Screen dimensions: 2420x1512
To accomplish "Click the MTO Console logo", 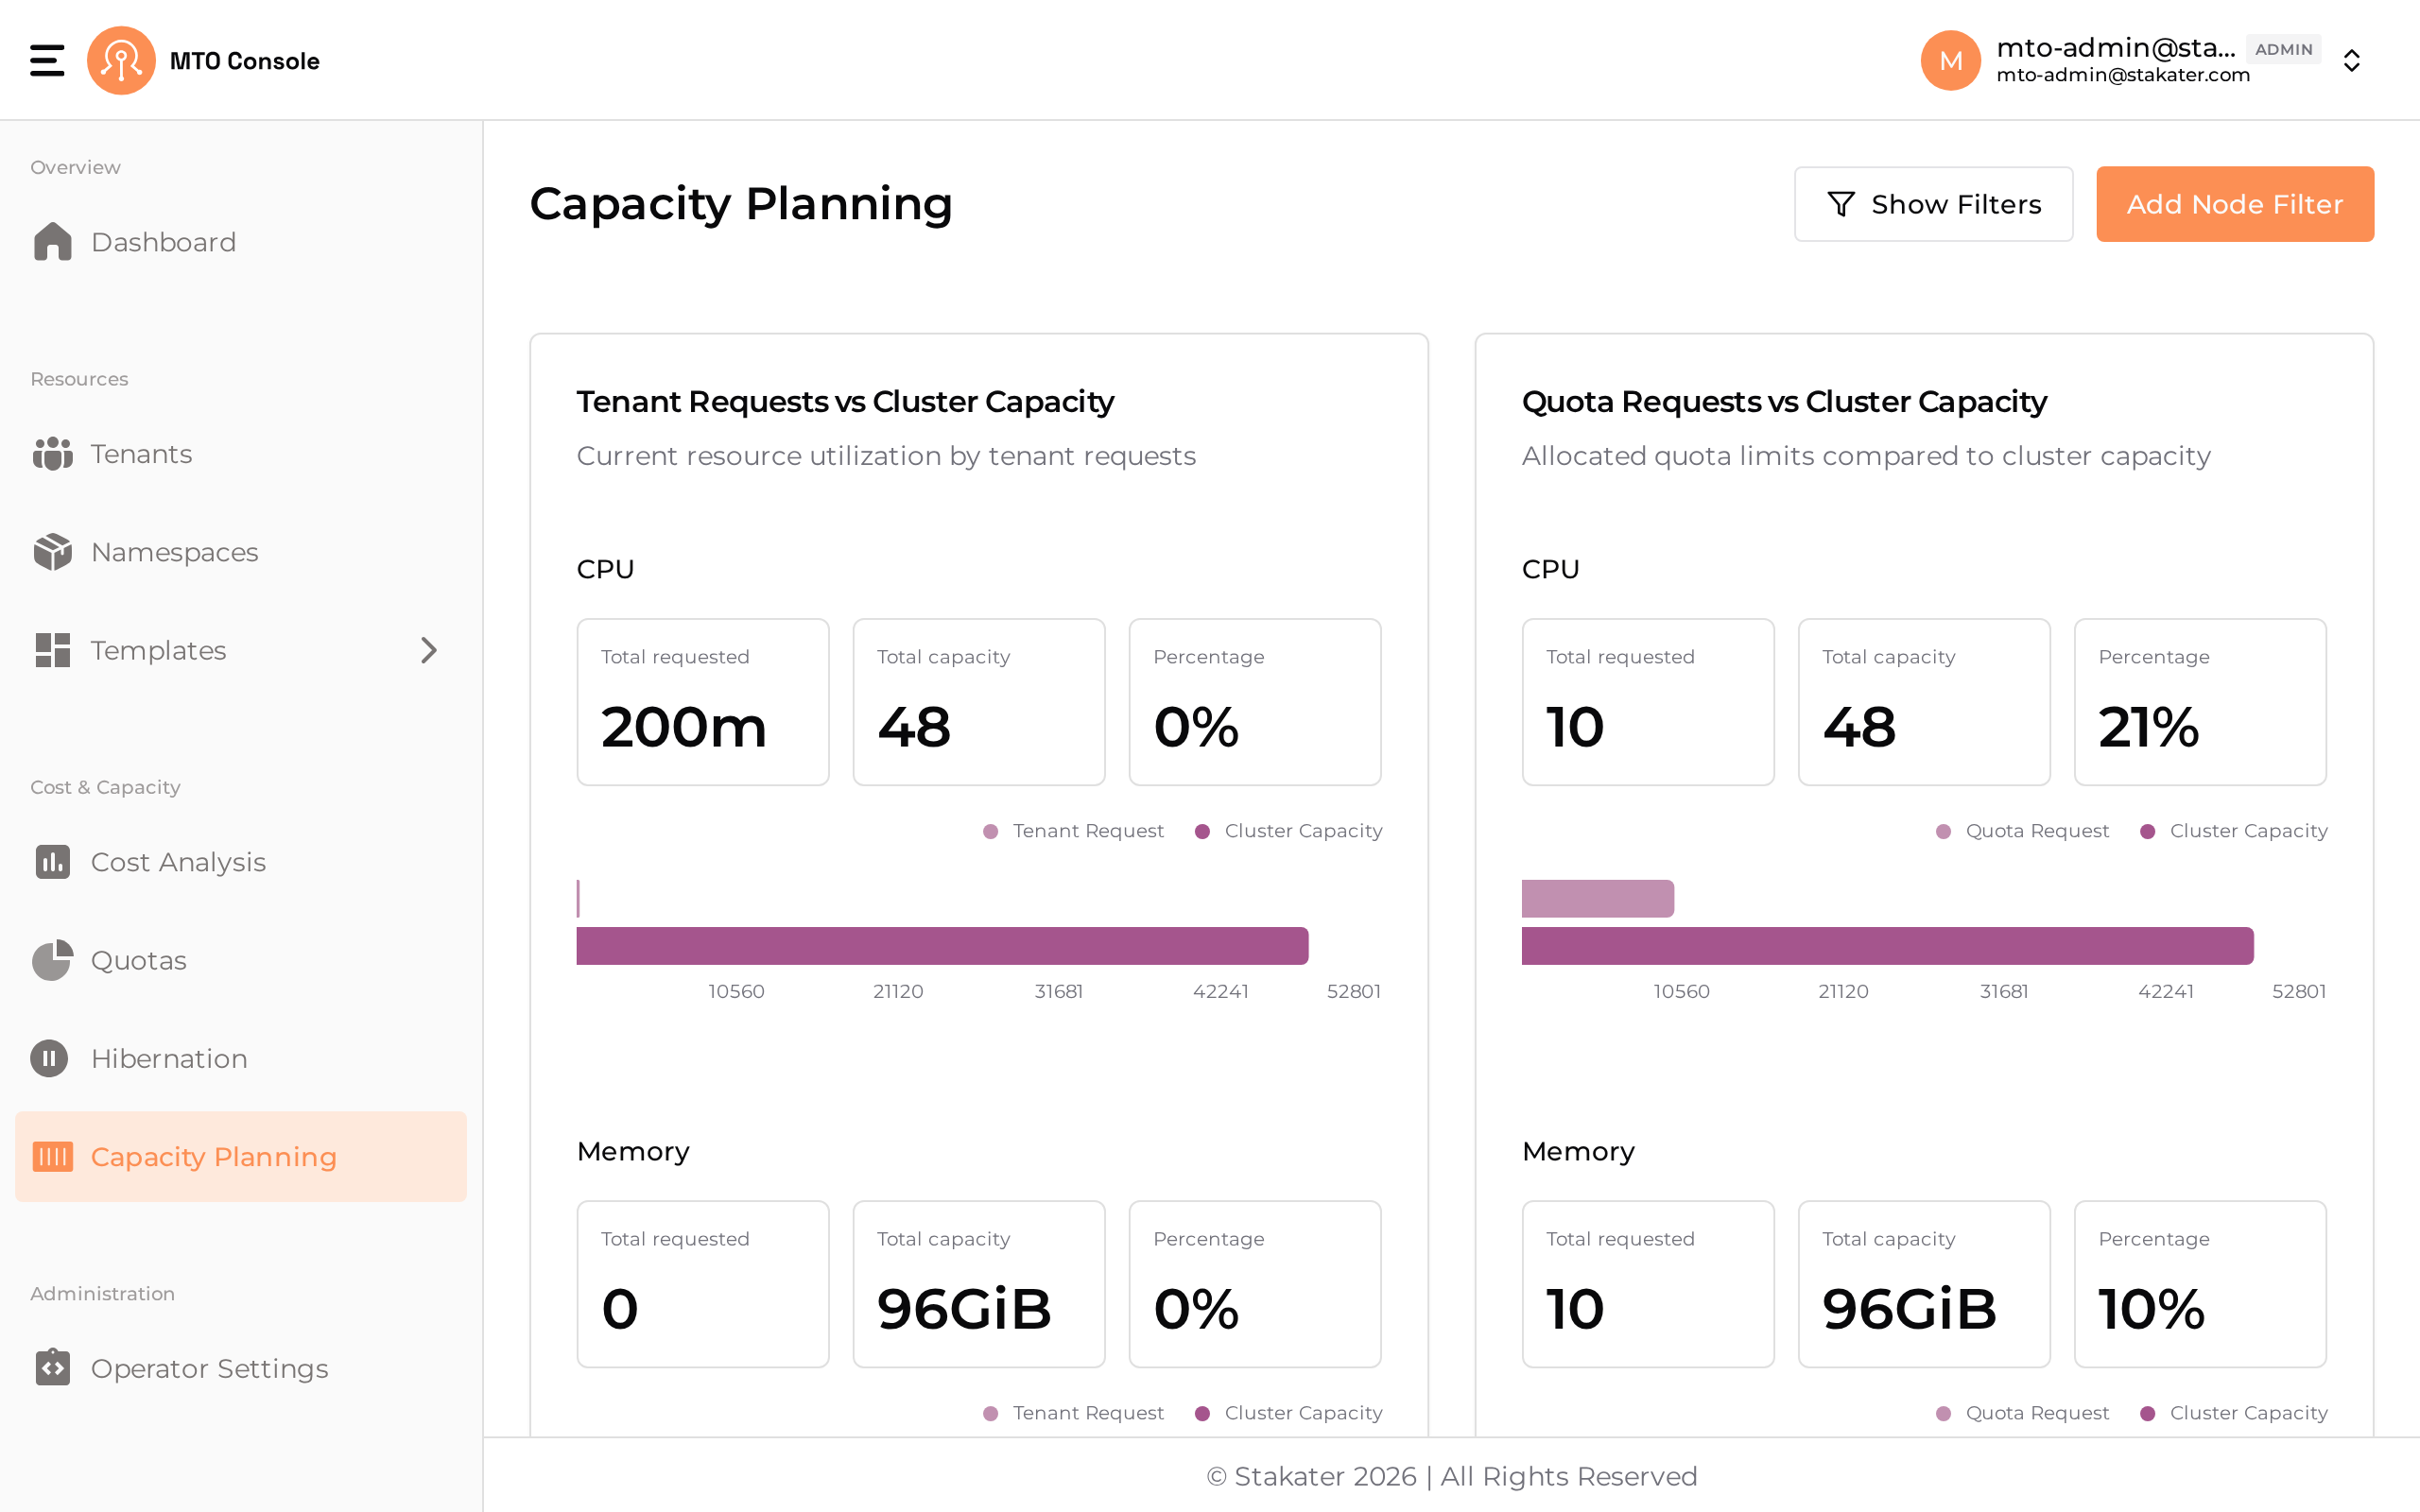I will click(x=121, y=60).
